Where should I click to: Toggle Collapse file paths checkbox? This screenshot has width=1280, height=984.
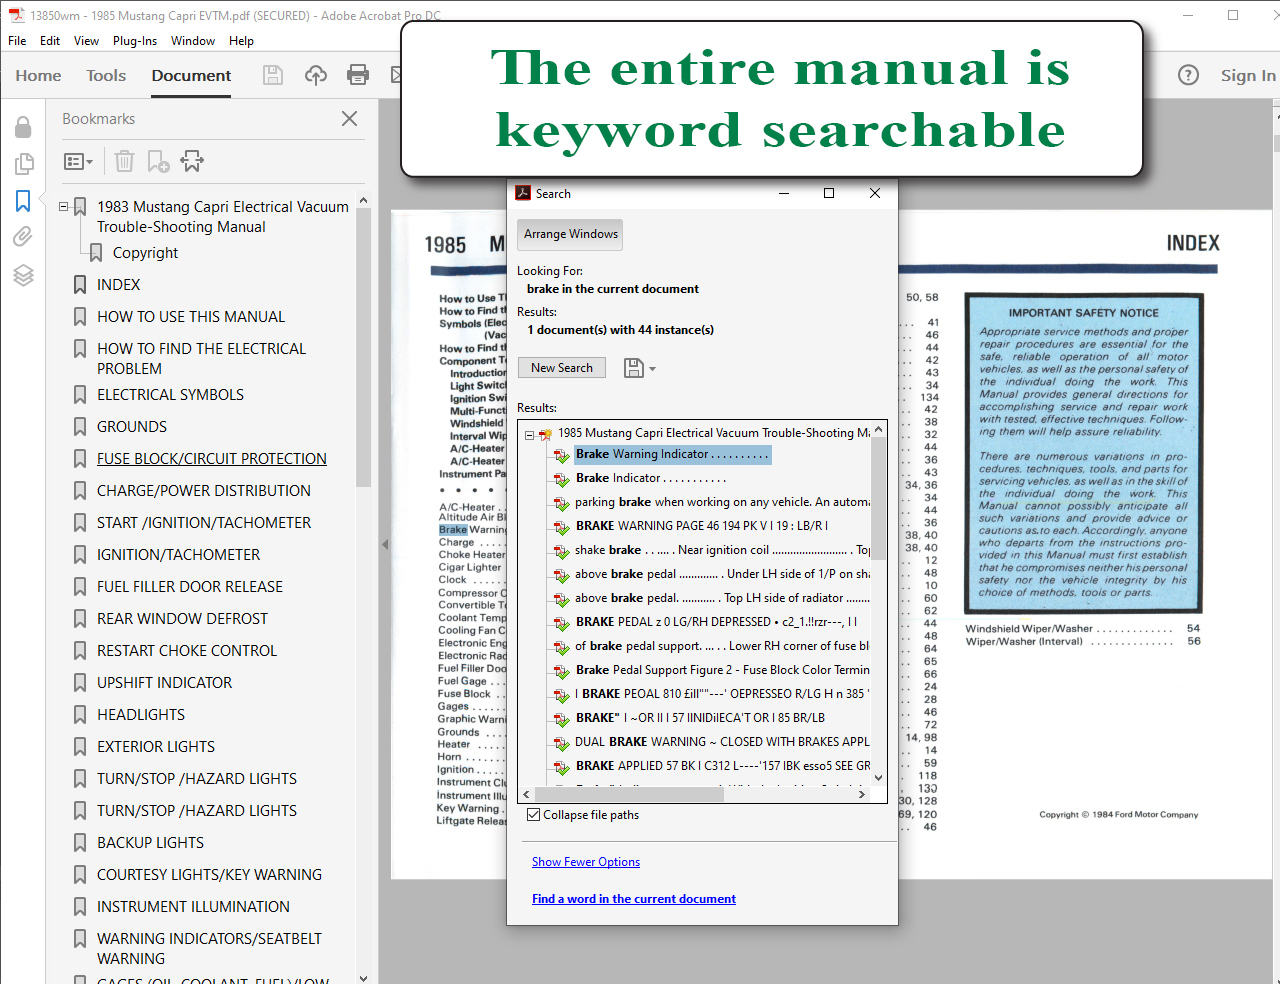click(534, 815)
